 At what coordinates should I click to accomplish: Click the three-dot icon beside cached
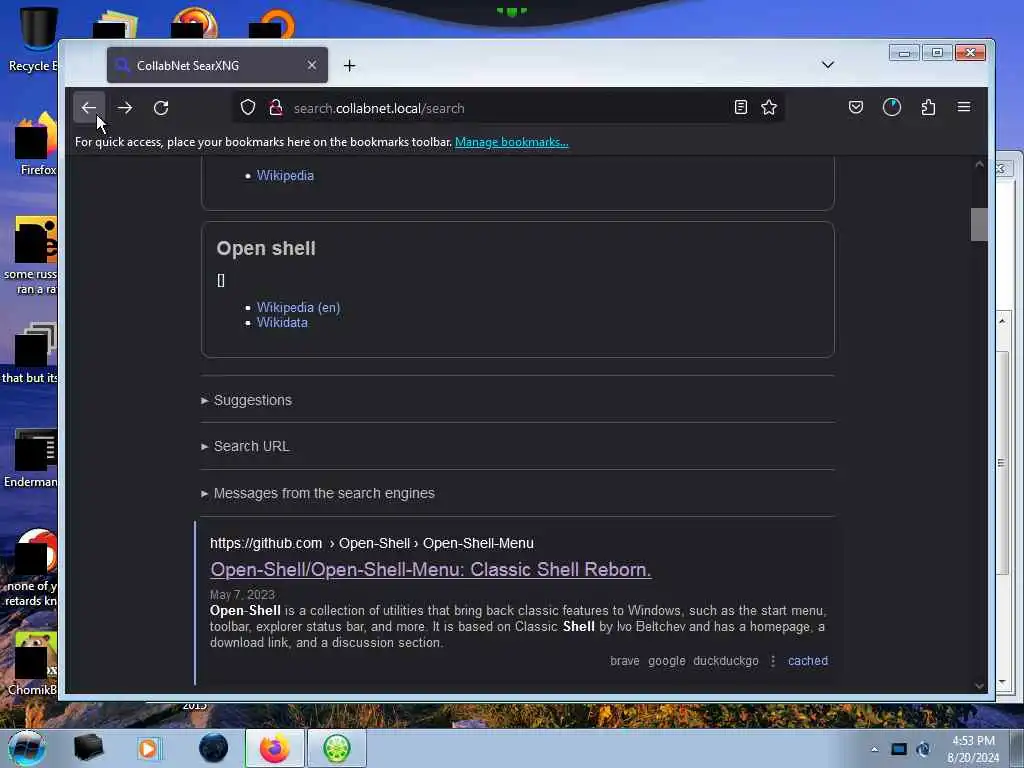pos(773,661)
